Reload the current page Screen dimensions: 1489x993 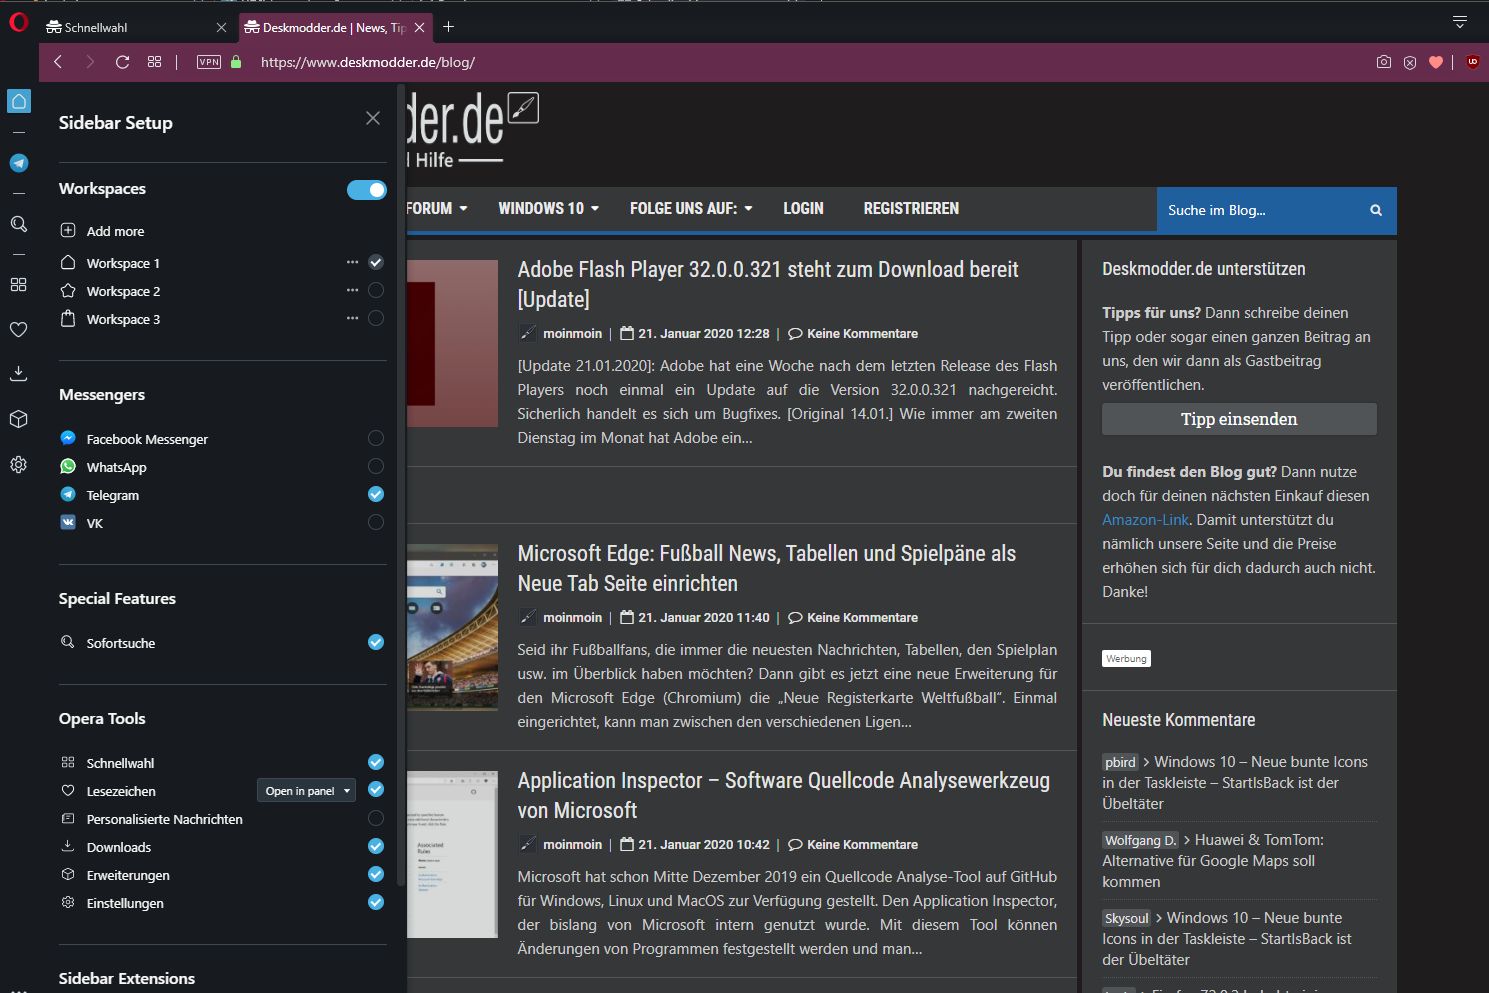tap(122, 62)
